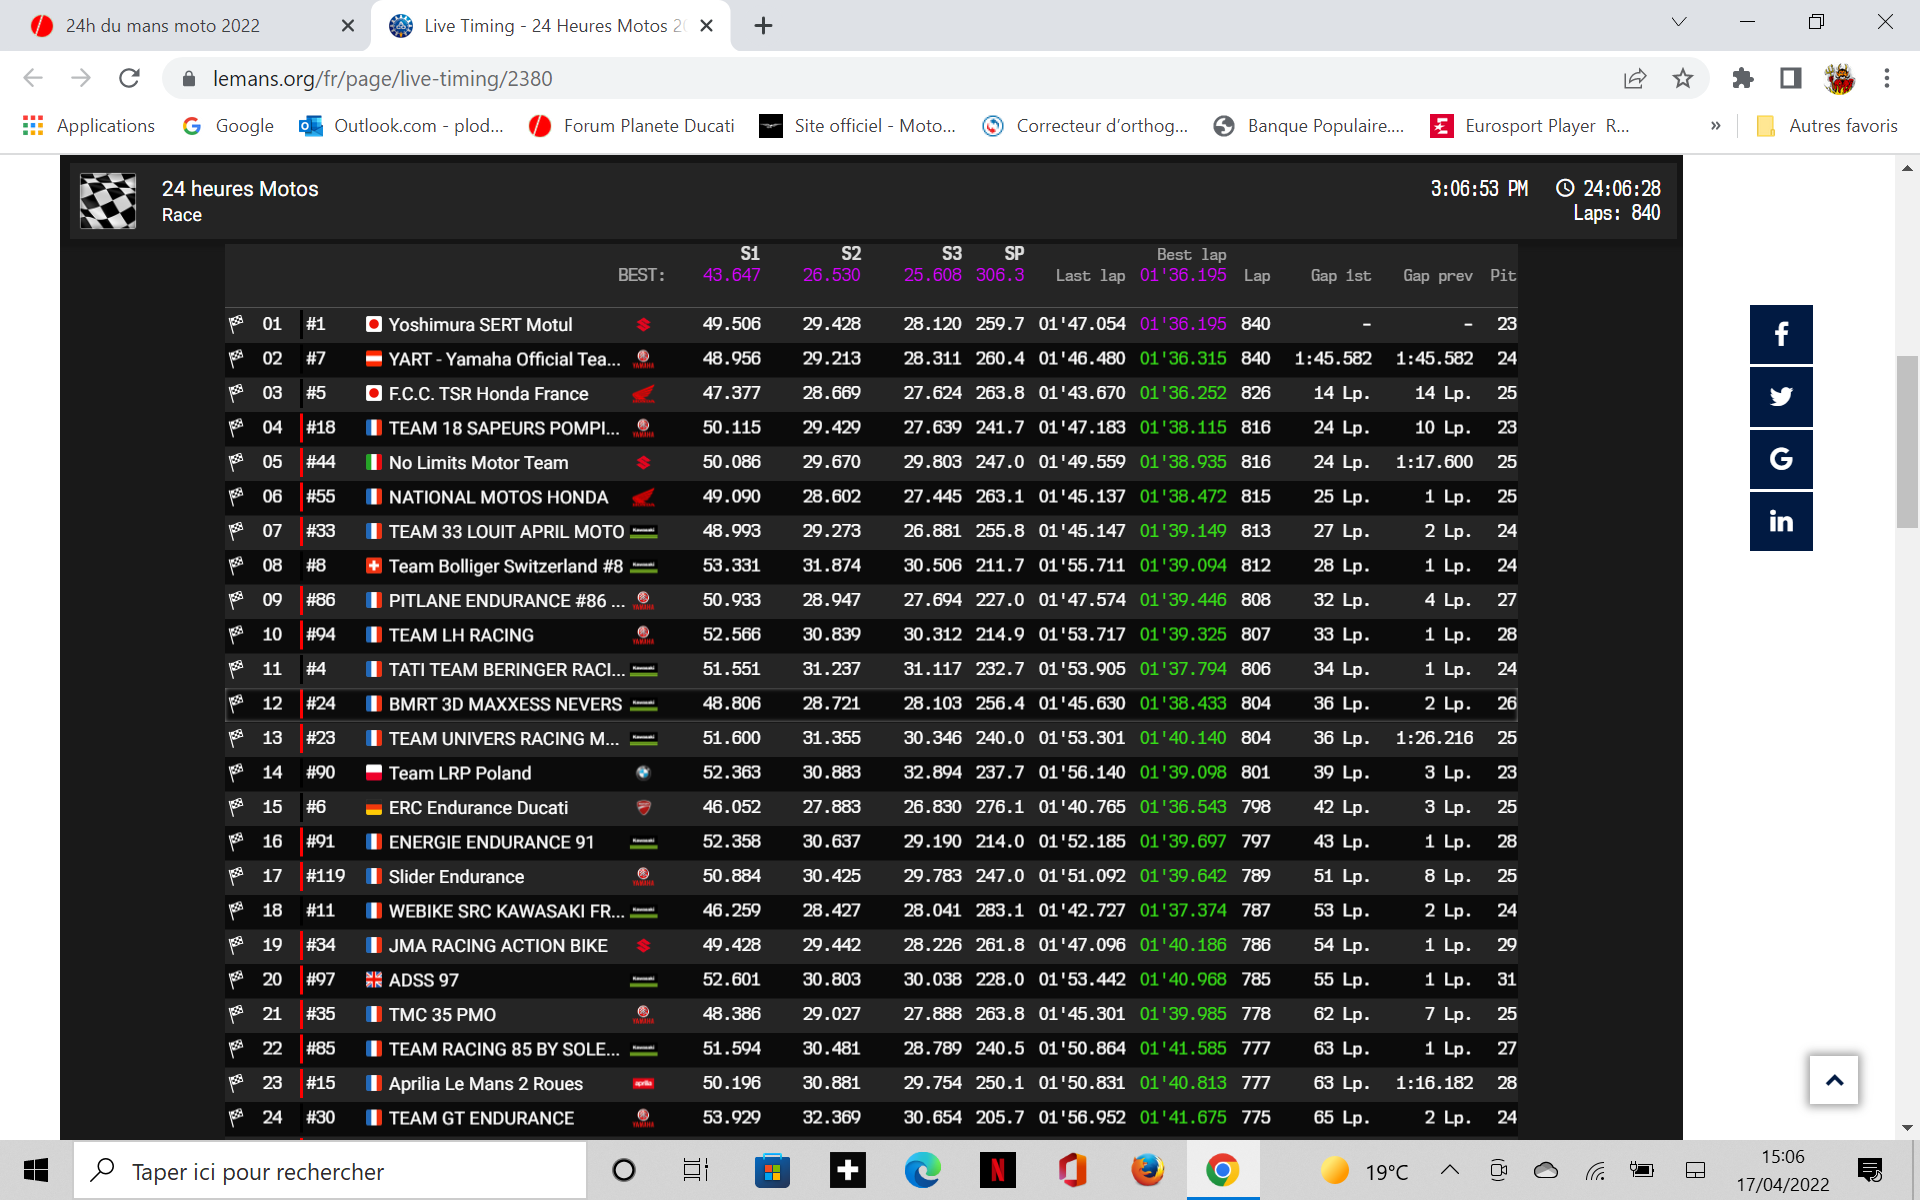The height and width of the screenshot is (1200, 1920).
Task: Open a new browser tab
Action: pos(763,26)
